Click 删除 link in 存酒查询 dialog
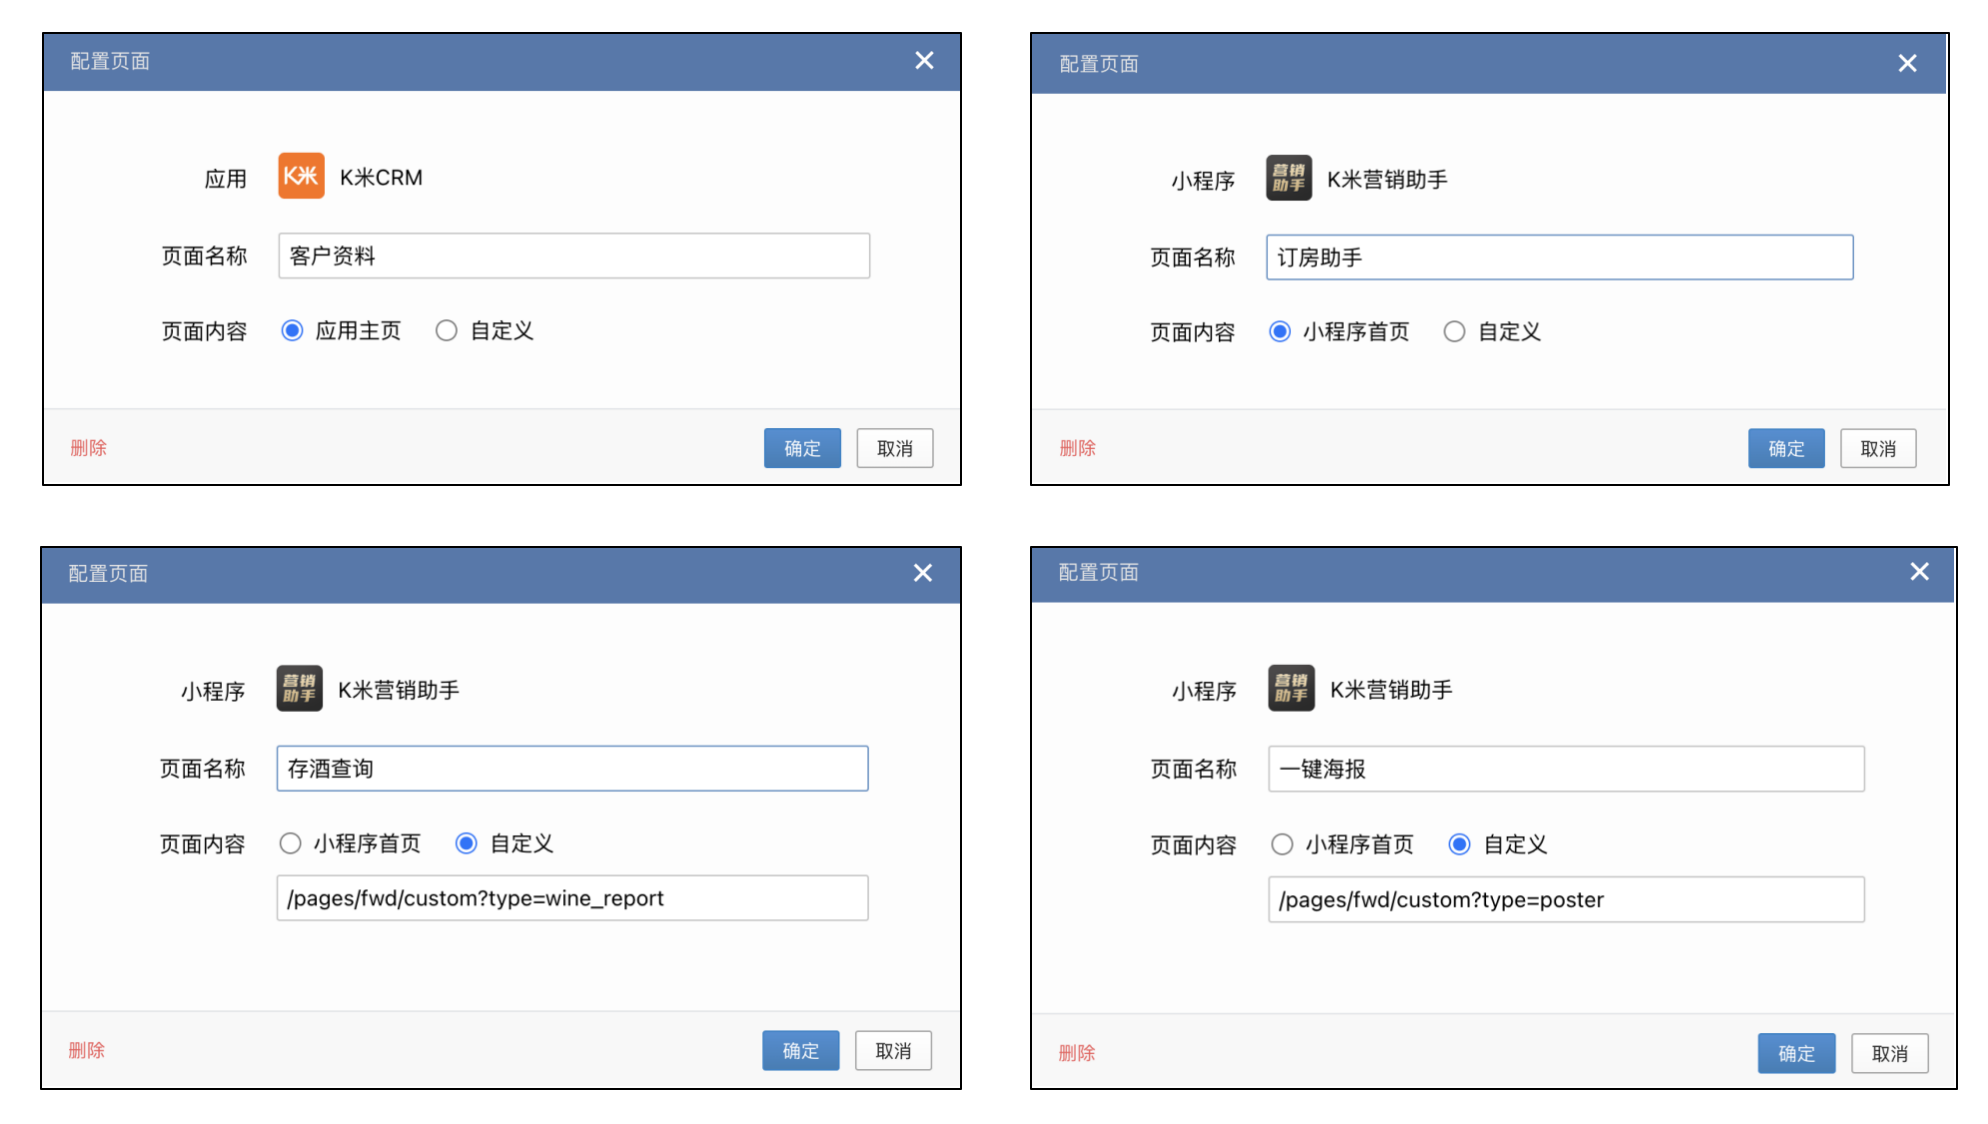1988x1124 pixels. (86, 1050)
